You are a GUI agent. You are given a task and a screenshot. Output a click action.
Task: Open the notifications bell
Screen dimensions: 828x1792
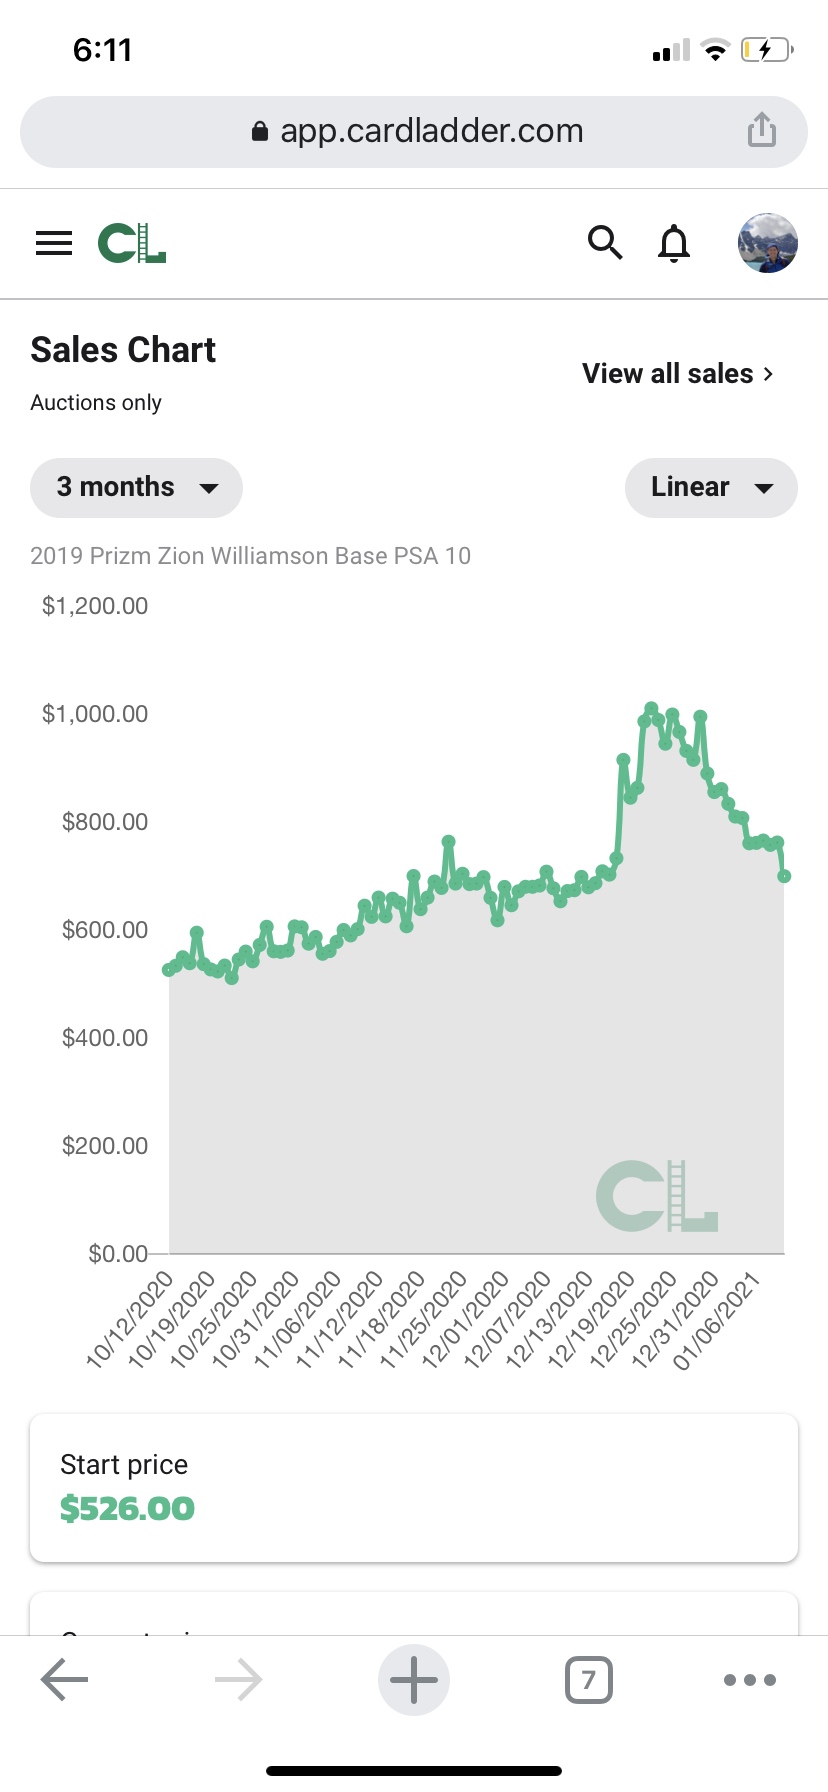(x=674, y=243)
